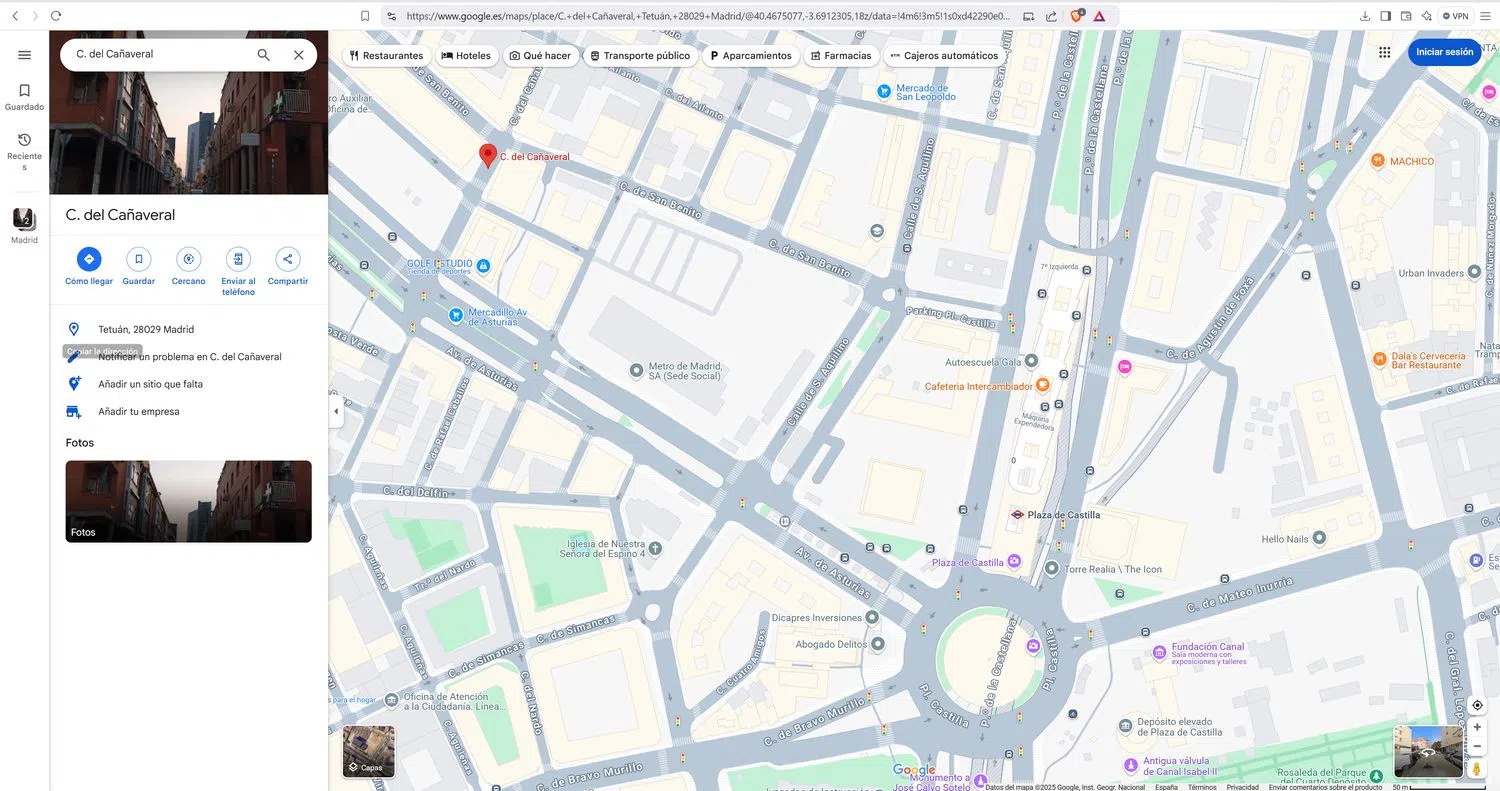Open the VPN button in browser
Viewport: 1500px width, 791px height.
[1456, 16]
